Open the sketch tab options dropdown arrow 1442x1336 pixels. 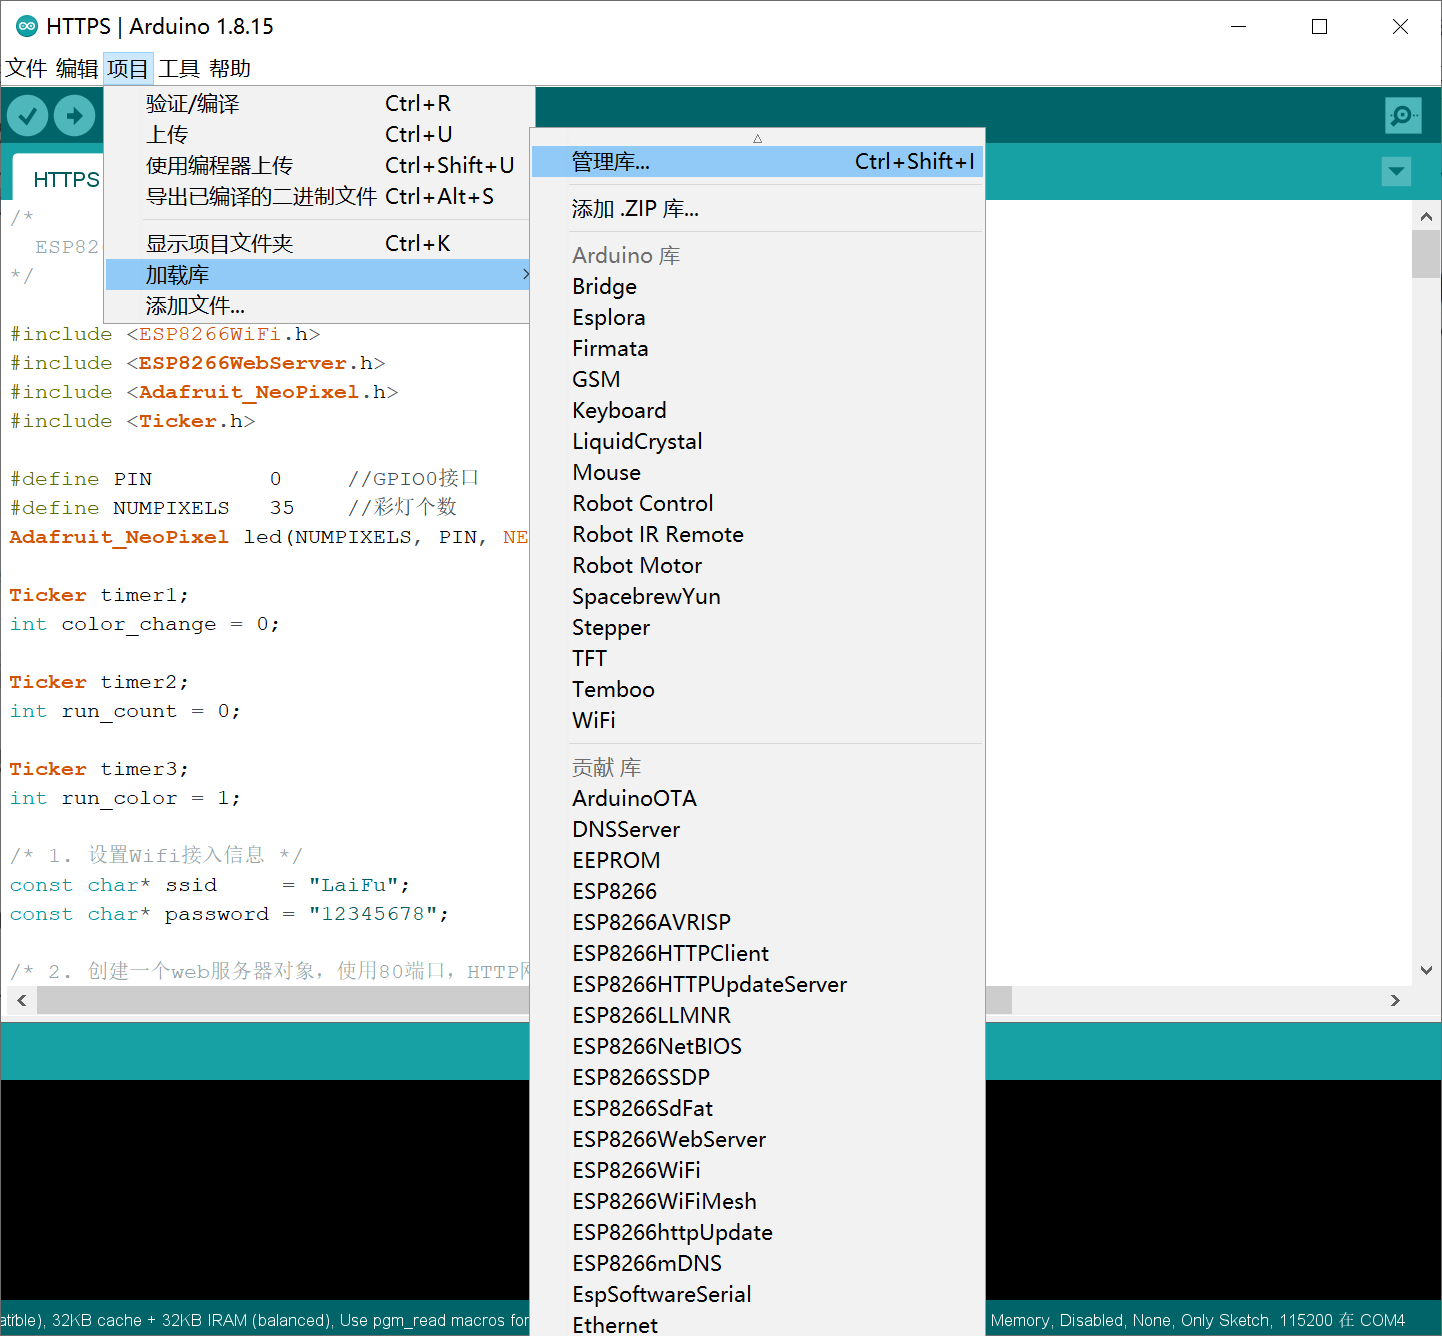1396,171
